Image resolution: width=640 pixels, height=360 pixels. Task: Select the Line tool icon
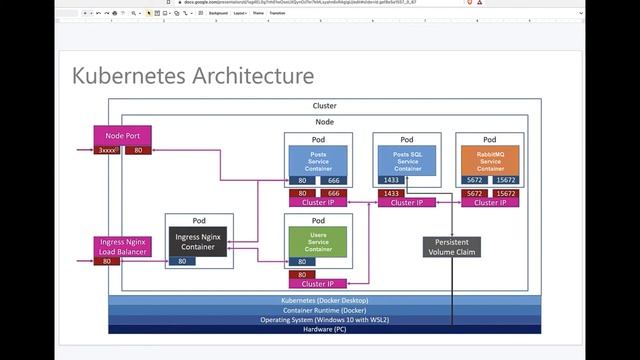pos(185,13)
